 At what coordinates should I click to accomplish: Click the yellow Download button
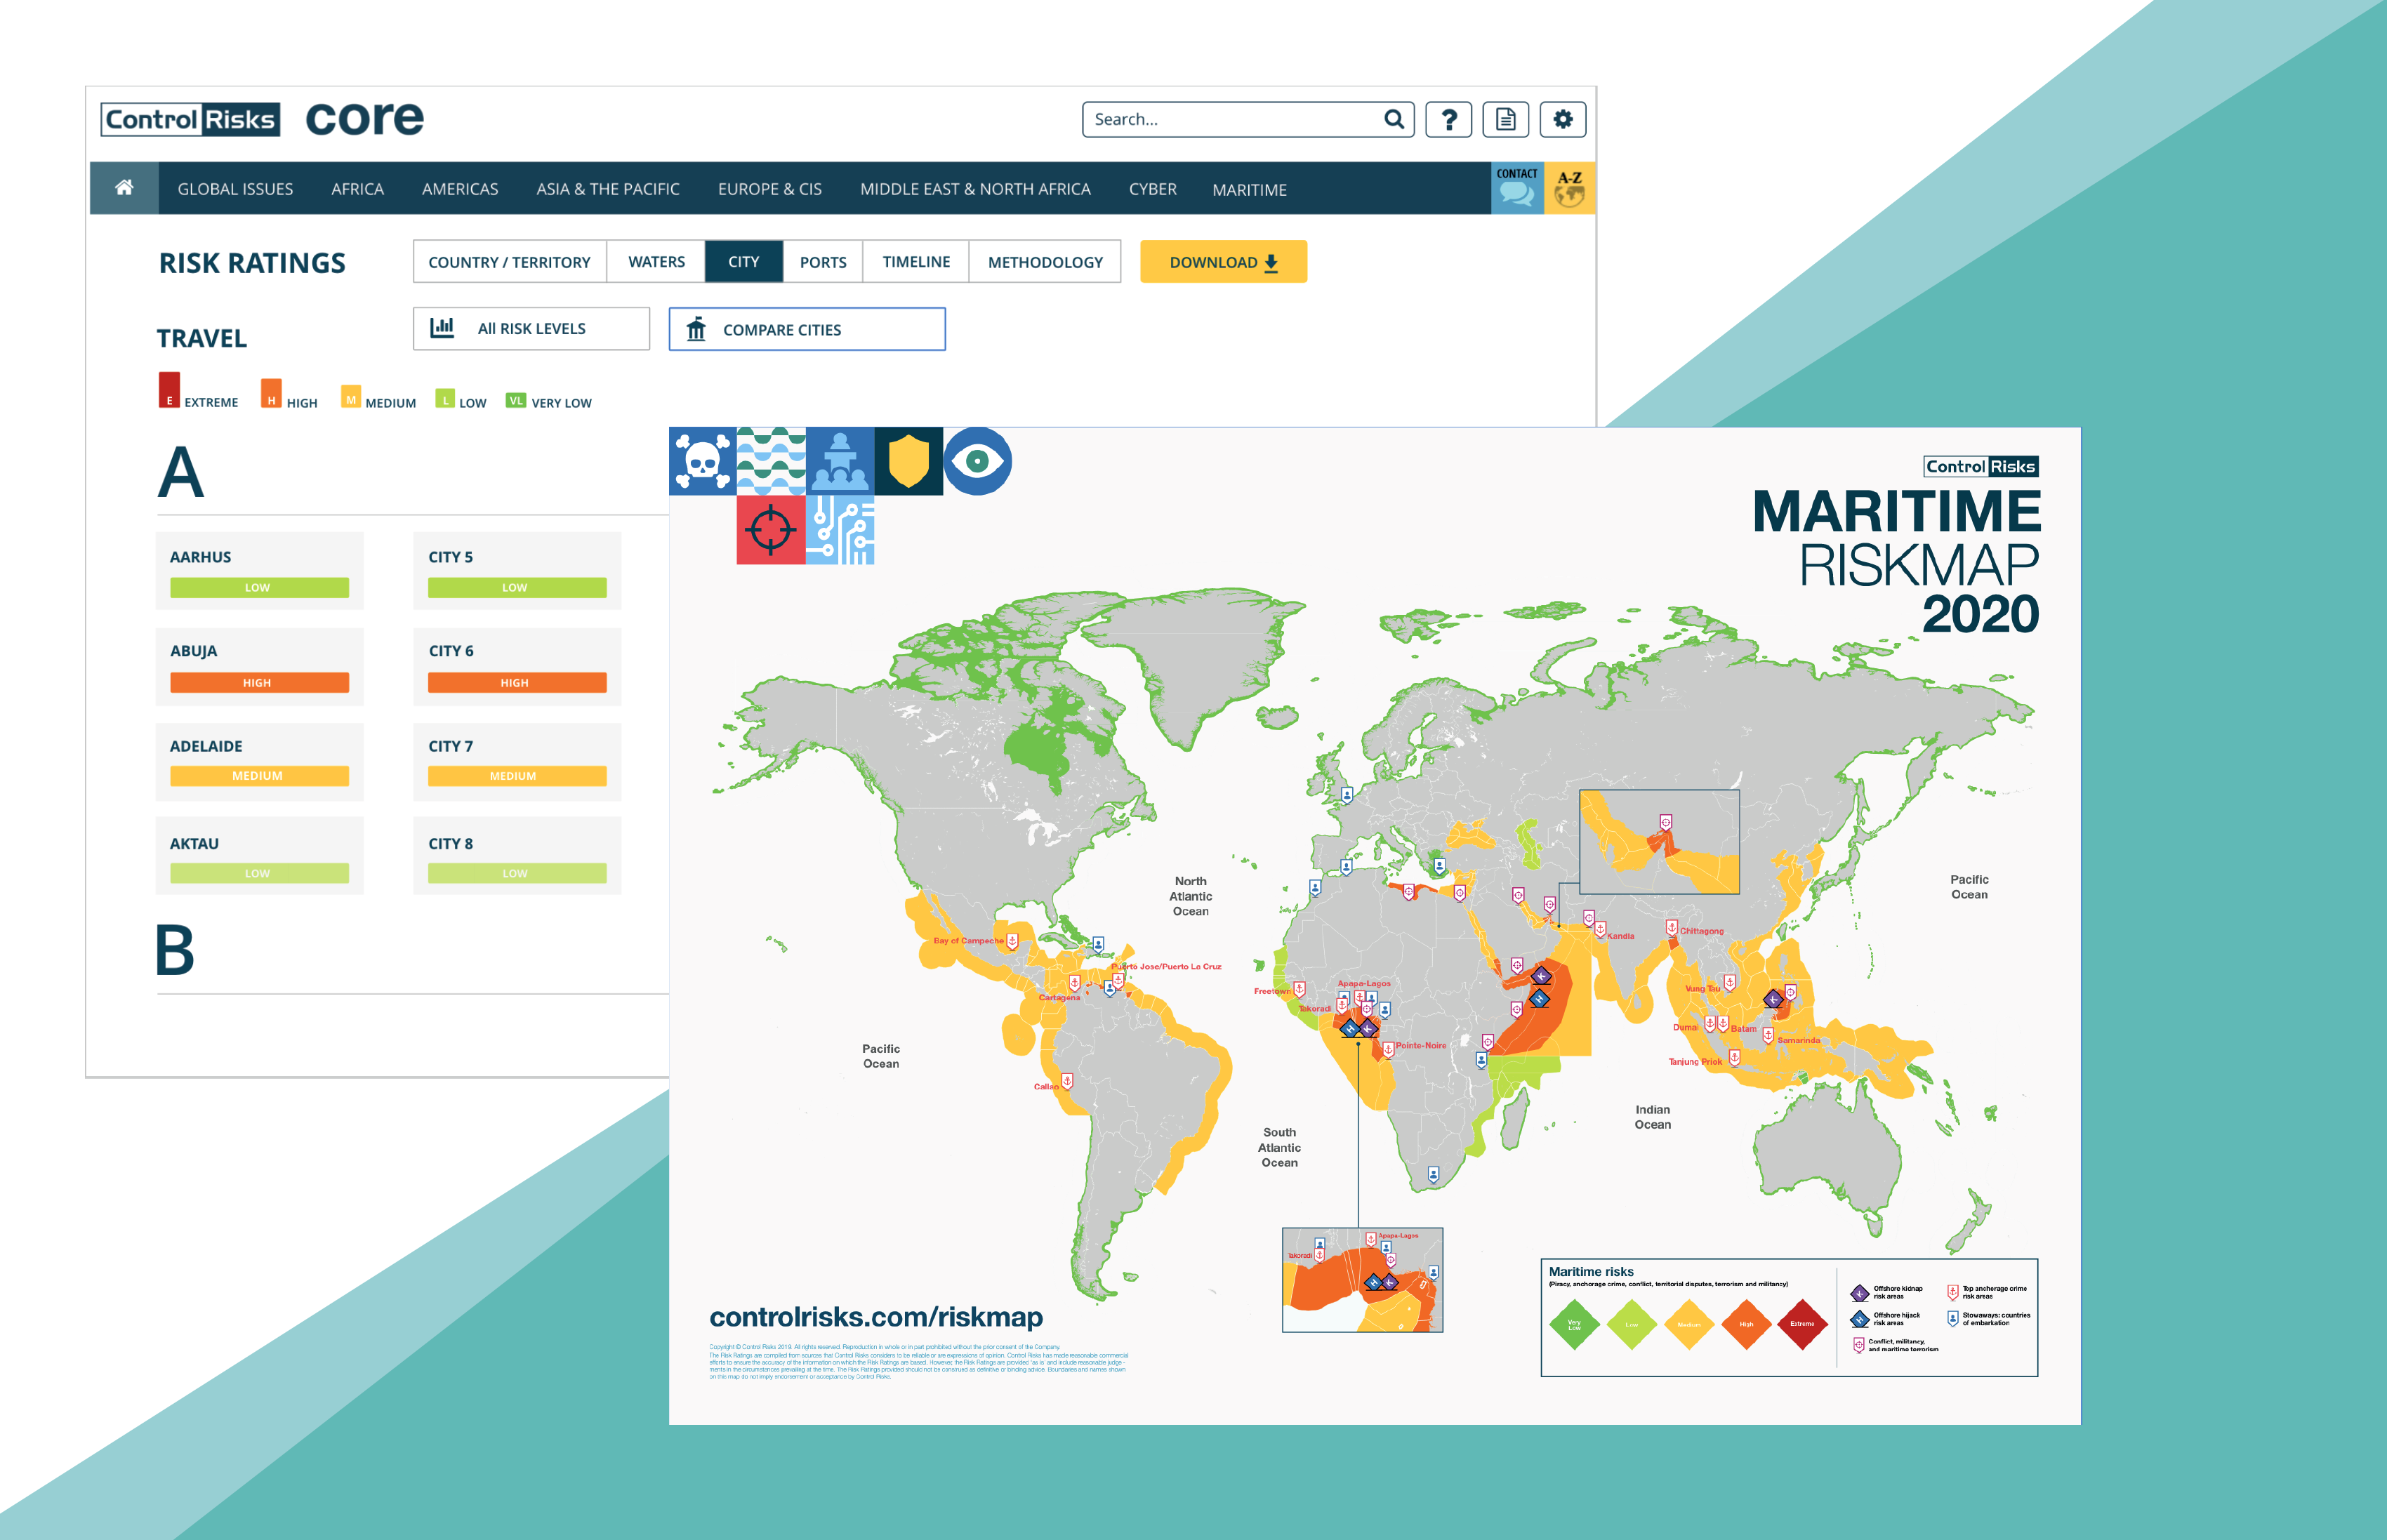1222,262
